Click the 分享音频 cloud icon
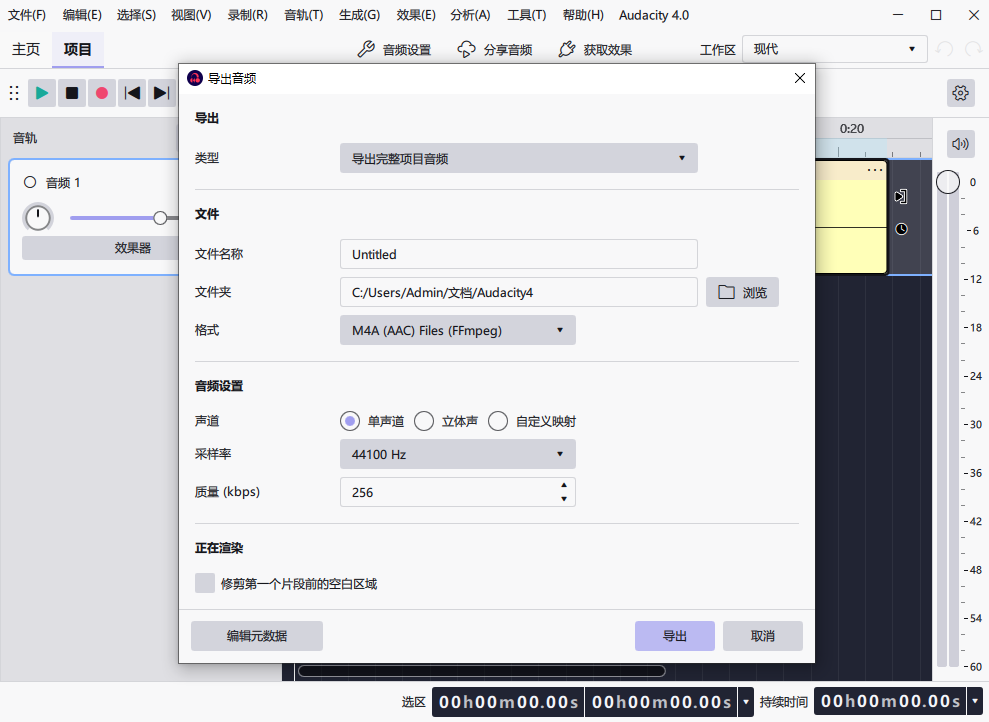989x722 pixels. pyautogui.click(x=466, y=49)
